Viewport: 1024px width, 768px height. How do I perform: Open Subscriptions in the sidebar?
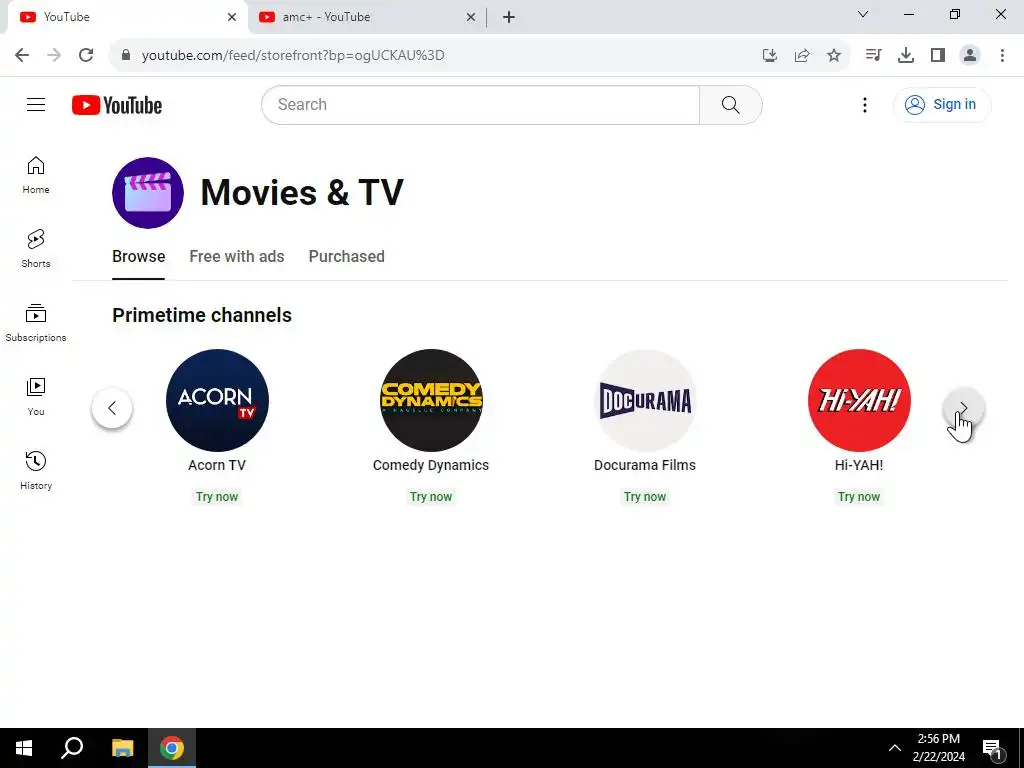tap(36, 323)
